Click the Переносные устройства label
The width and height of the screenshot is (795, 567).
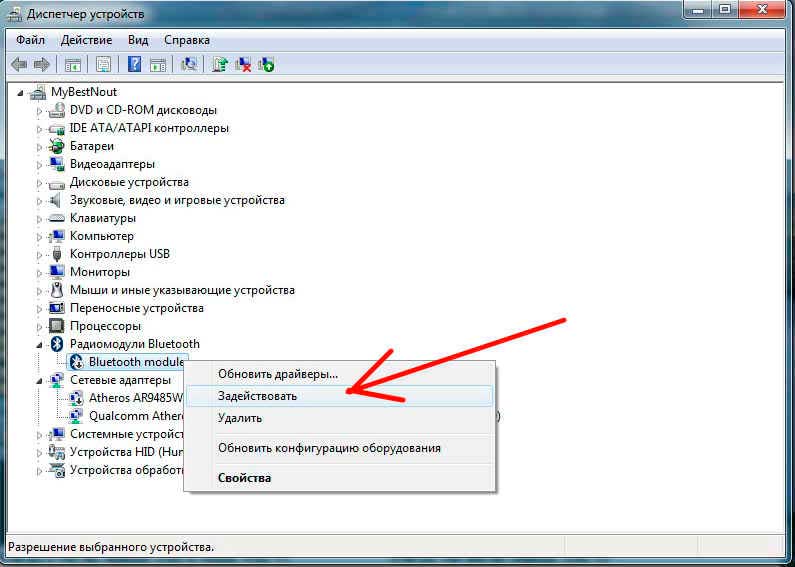click(137, 308)
